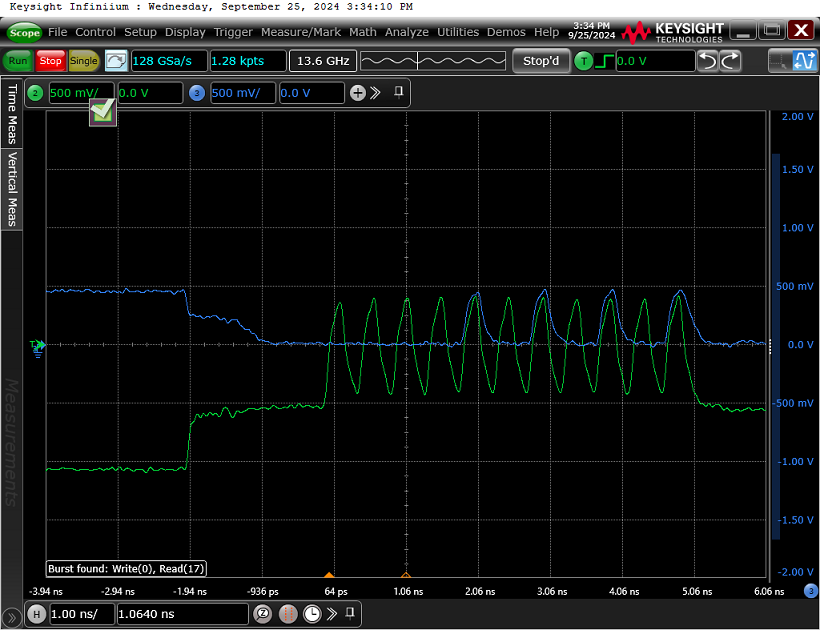Click the channel ground reference marker
This screenshot has width=820, height=630.
pyautogui.click(x=38, y=347)
